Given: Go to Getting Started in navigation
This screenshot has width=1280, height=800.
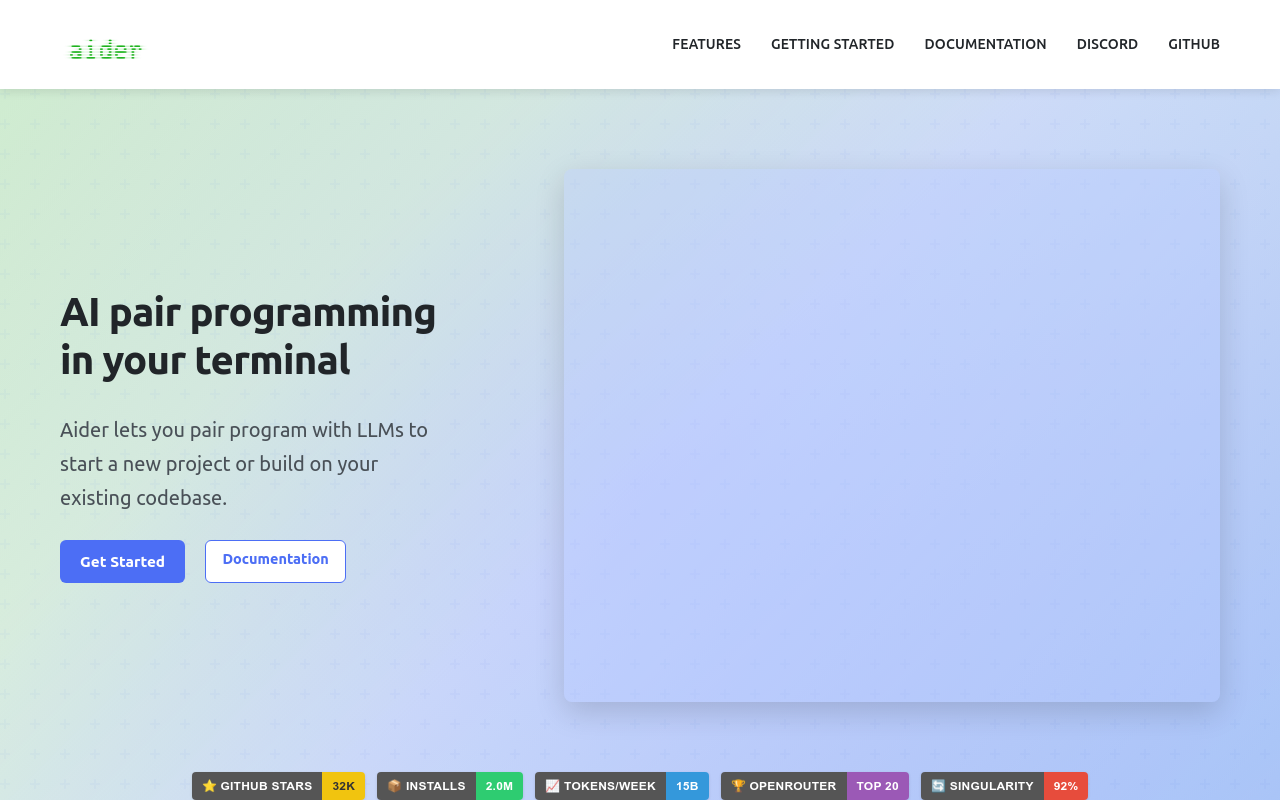Looking at the screenshot, I should [832, 44].
